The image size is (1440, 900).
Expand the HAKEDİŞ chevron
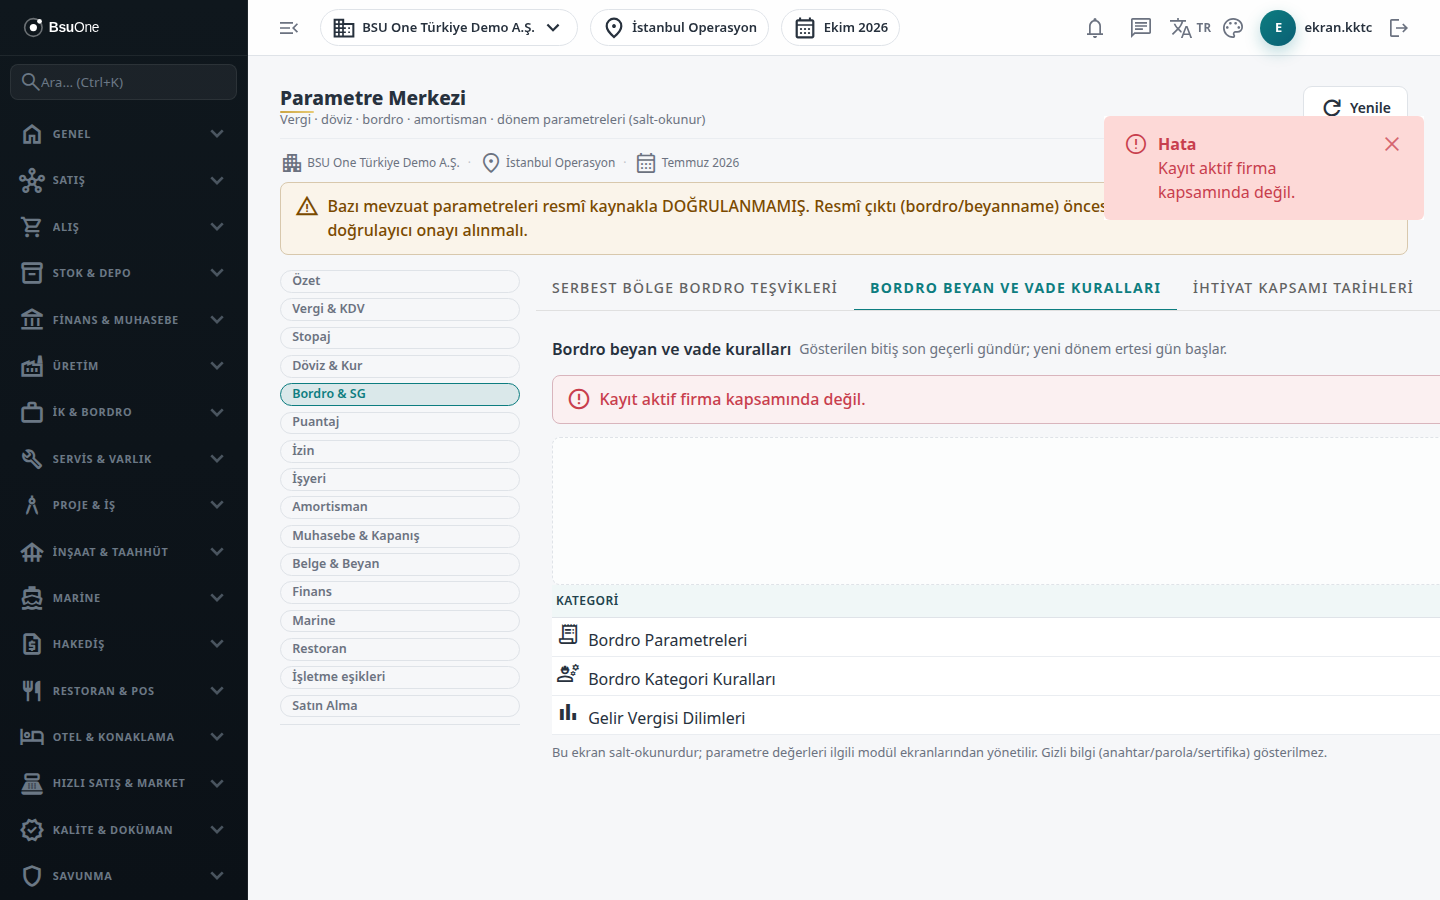point(217,644)
